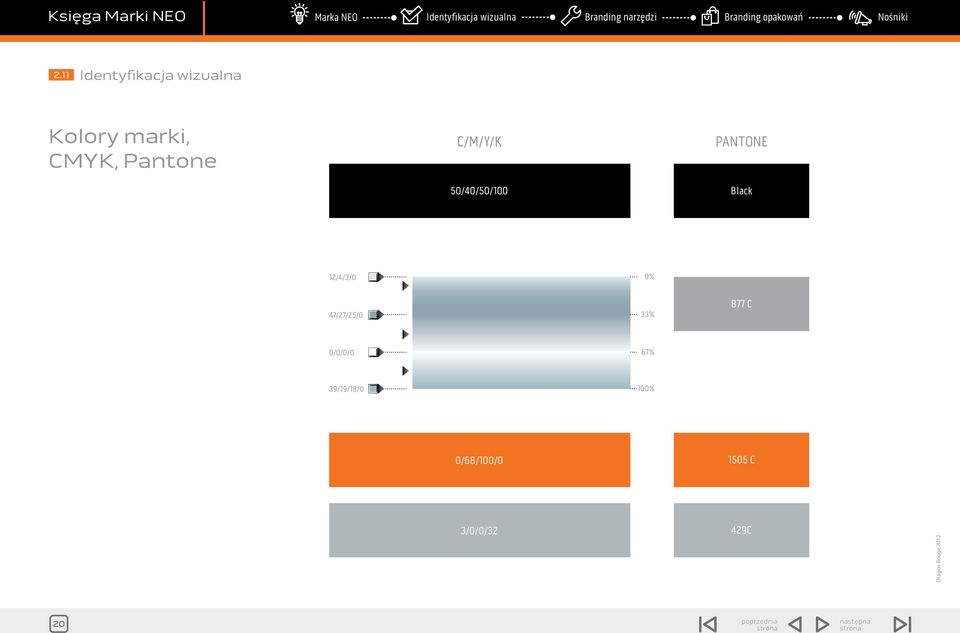Click the poprzednia strona label
The width and height of the screenshot is (960, 633).
point(759,624)
